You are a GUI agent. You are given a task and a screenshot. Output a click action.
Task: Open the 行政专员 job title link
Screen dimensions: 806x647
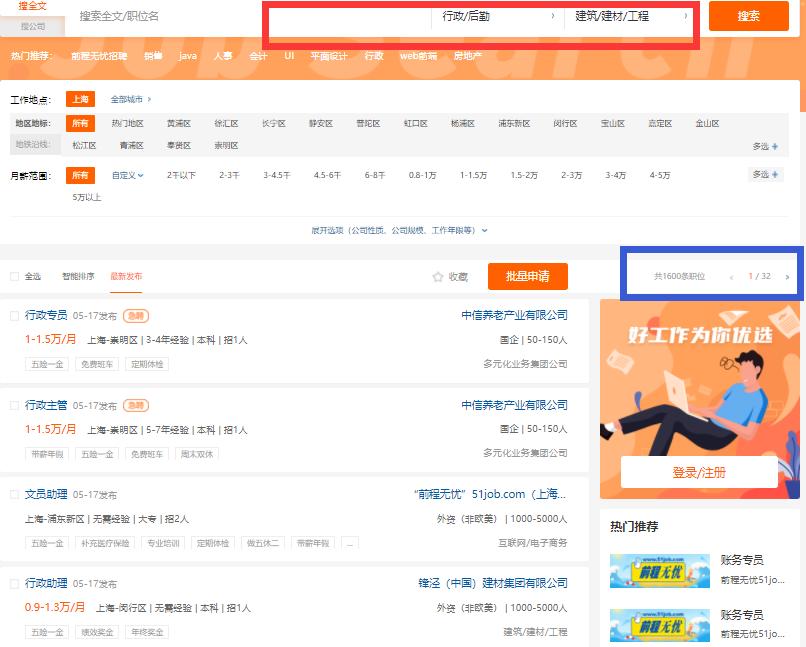point(46,315)
